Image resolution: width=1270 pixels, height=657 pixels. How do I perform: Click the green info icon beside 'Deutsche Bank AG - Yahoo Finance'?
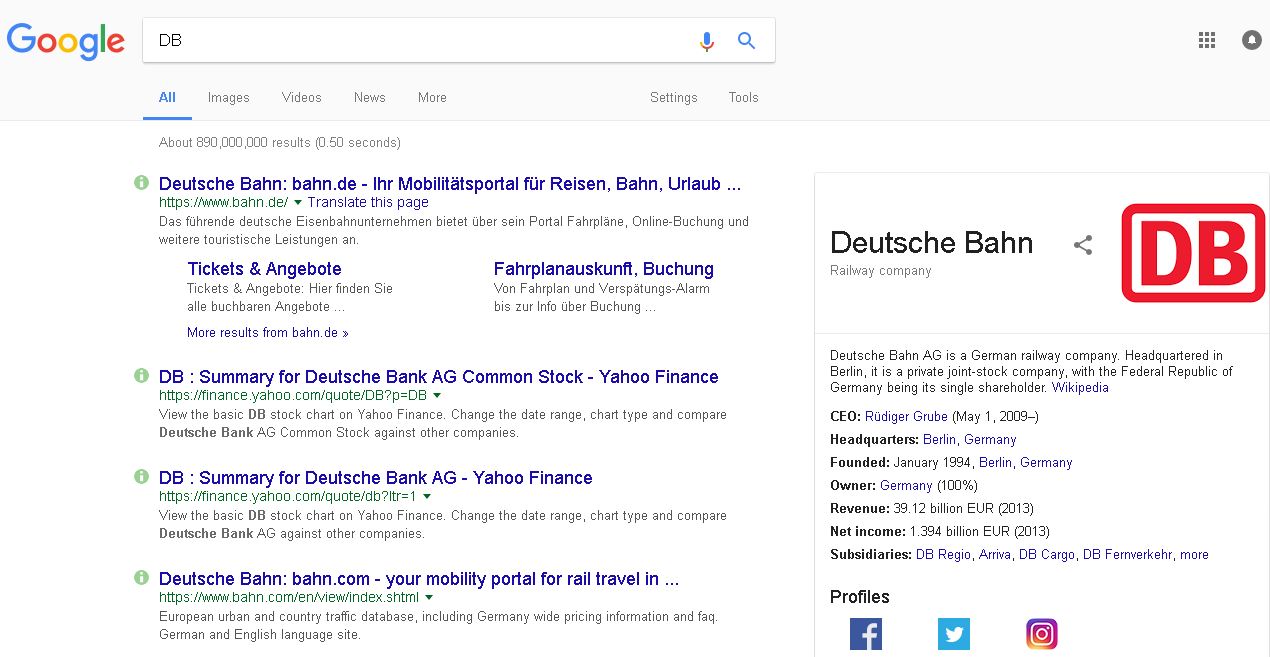pos(142,477)
